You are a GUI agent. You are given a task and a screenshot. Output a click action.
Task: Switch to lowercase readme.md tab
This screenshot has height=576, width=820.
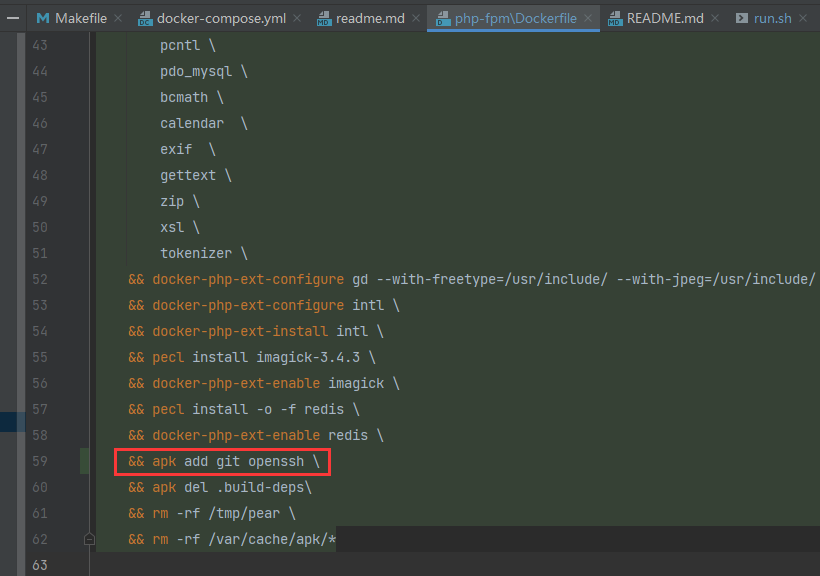370,18
